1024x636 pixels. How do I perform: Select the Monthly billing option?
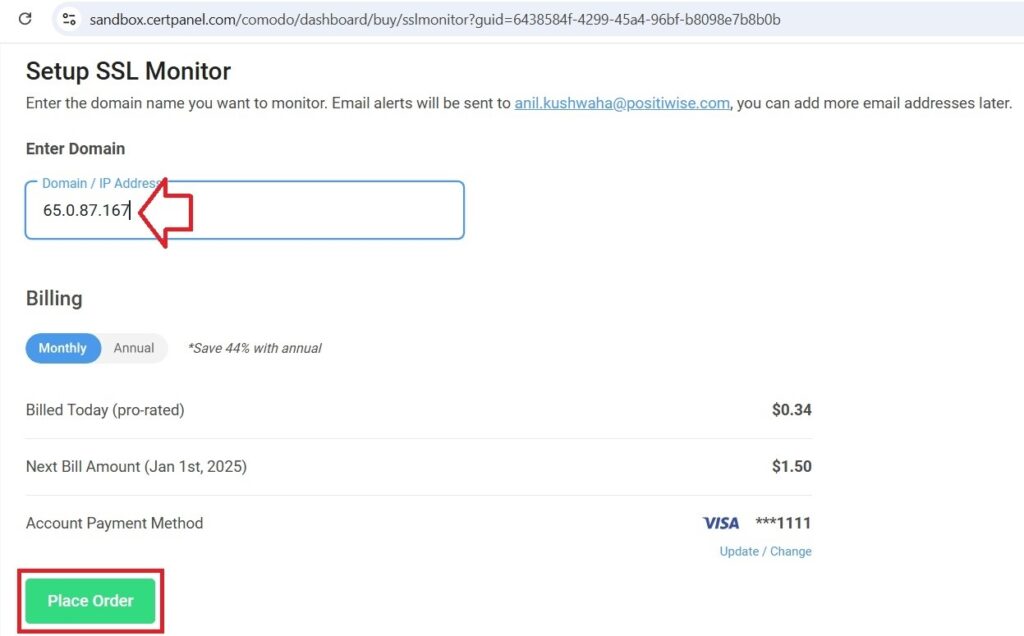(x=63, y=348)
